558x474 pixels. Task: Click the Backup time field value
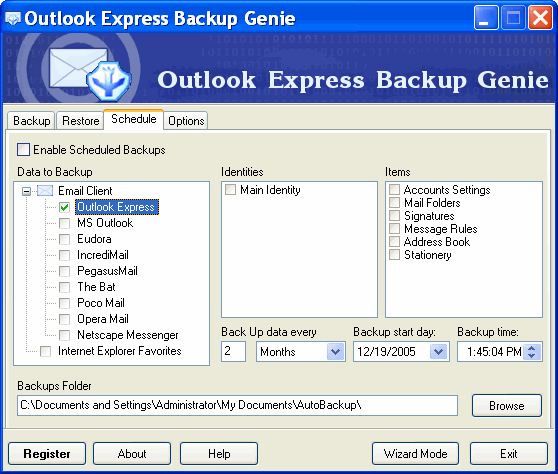(x=494, y=352)
